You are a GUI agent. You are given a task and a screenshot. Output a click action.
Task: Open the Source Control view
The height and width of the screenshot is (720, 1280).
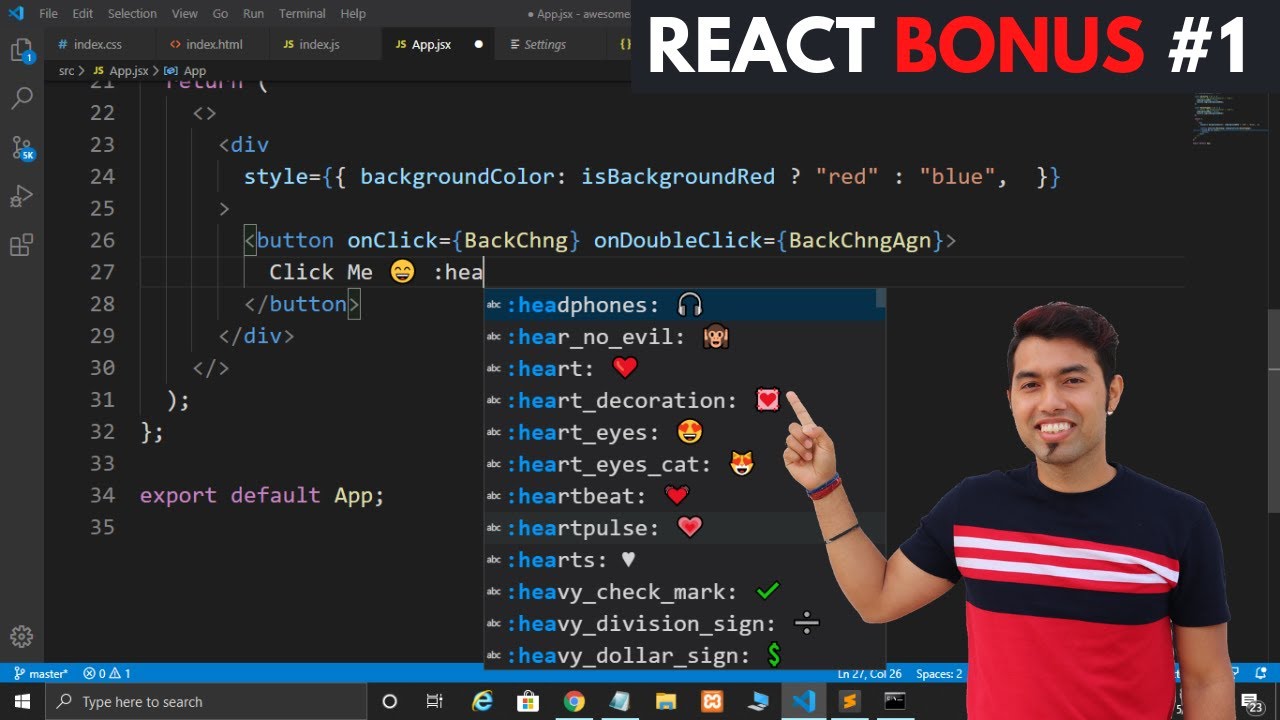point(22,148)
